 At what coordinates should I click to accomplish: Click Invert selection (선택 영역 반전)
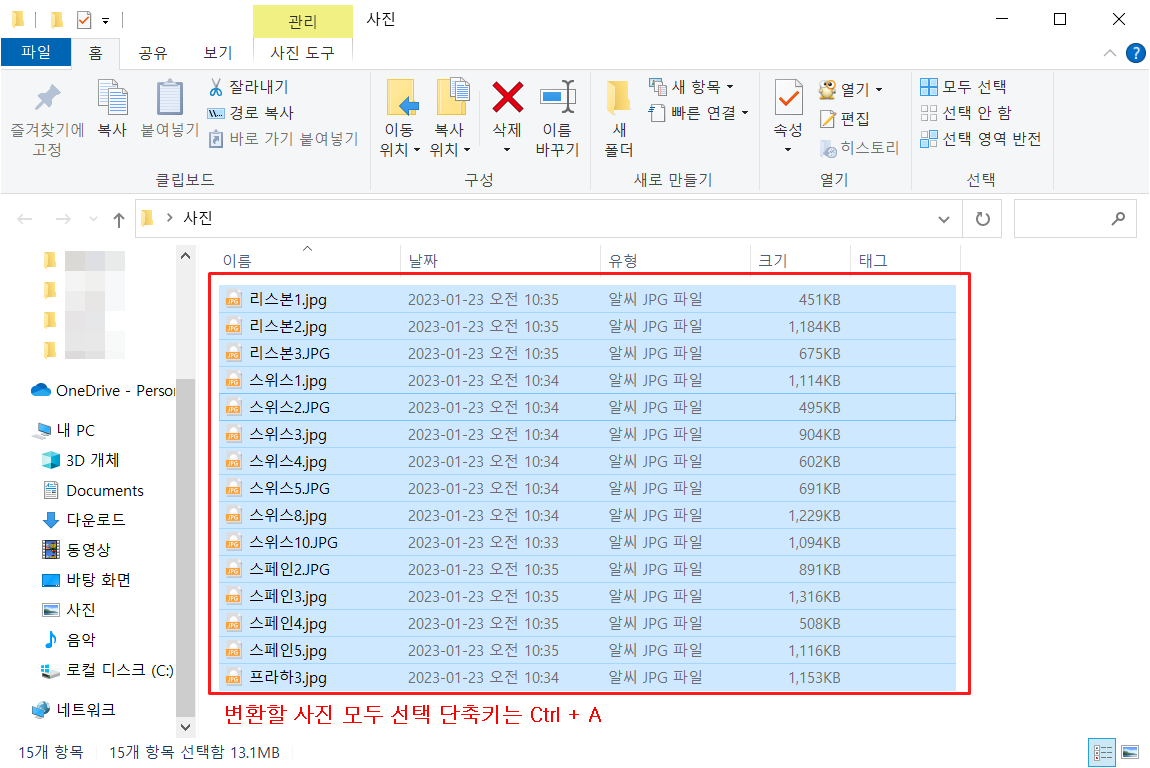click(981, 139)
